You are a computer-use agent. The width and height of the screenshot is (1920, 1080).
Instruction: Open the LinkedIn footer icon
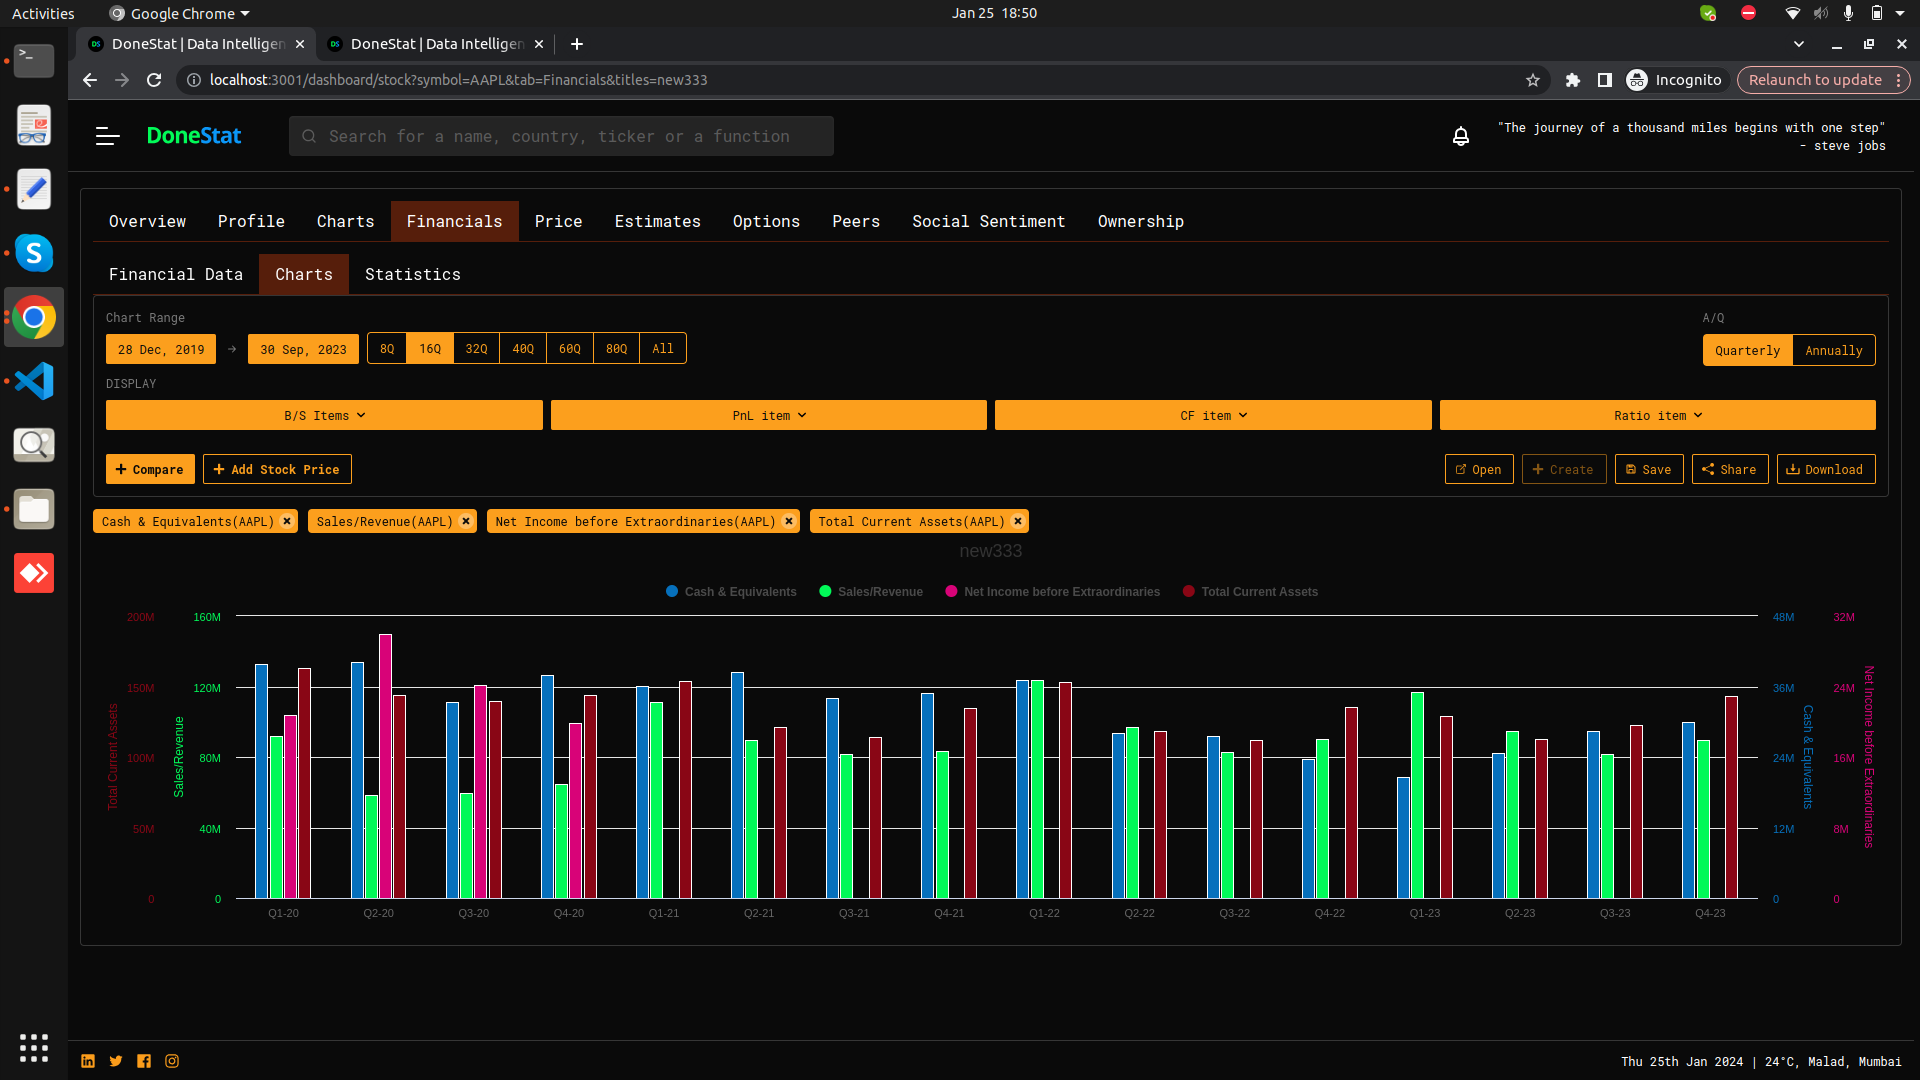pyautogui.click(x=88, y=1061)
